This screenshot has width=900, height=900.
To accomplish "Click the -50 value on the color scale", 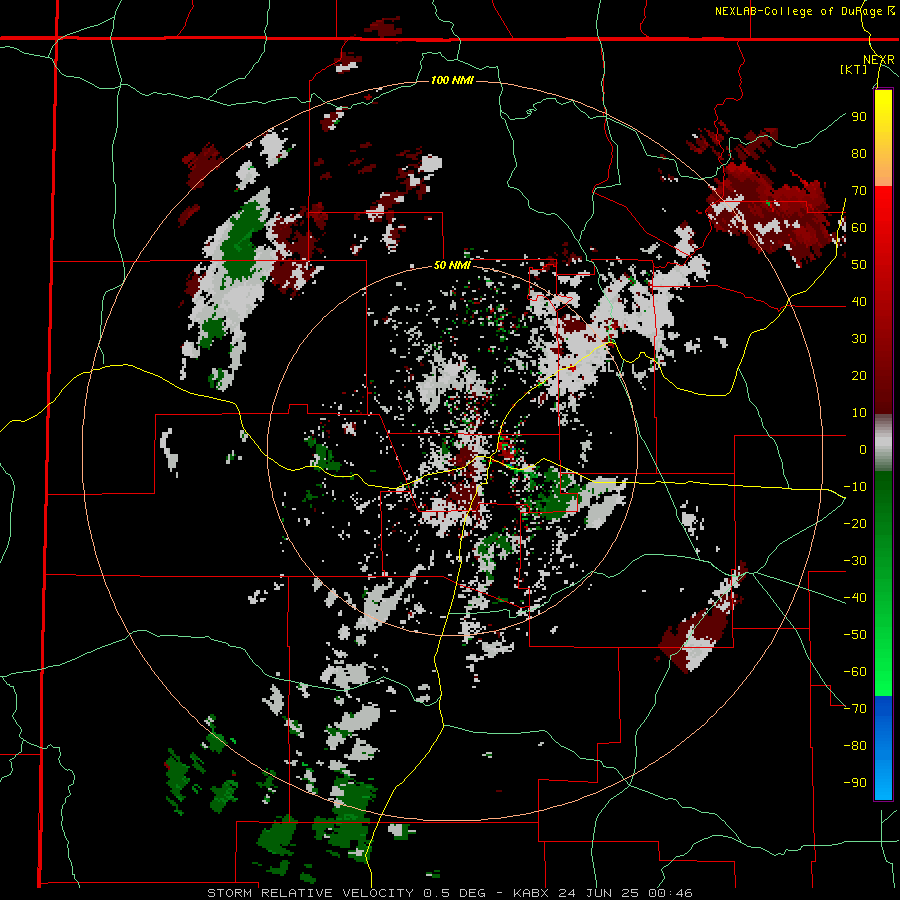I will (855, 635).
